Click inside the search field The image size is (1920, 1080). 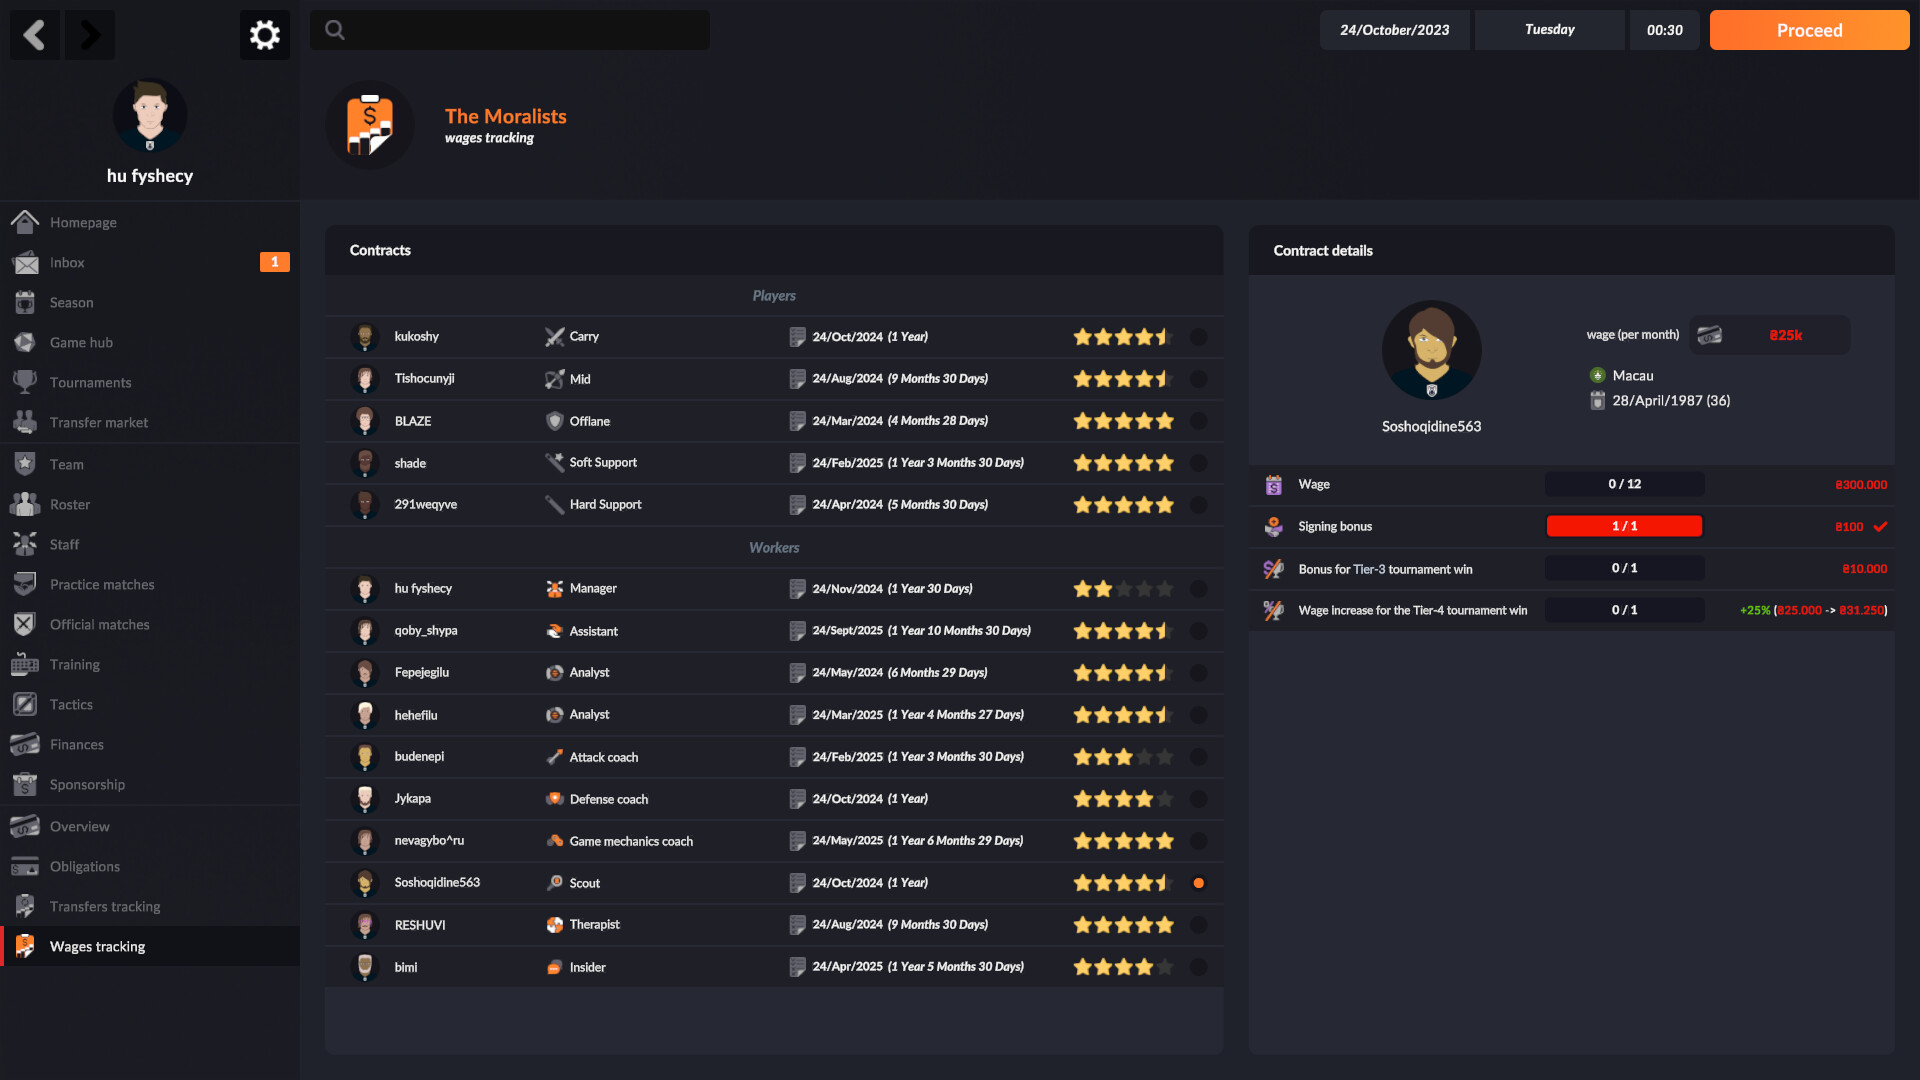(x=510, y=30)
